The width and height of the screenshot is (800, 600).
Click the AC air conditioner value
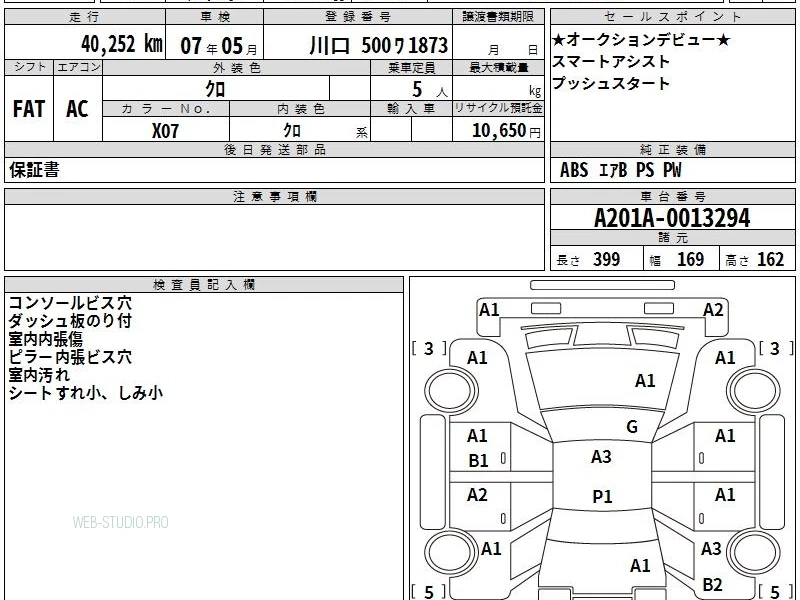pos(78,109)
